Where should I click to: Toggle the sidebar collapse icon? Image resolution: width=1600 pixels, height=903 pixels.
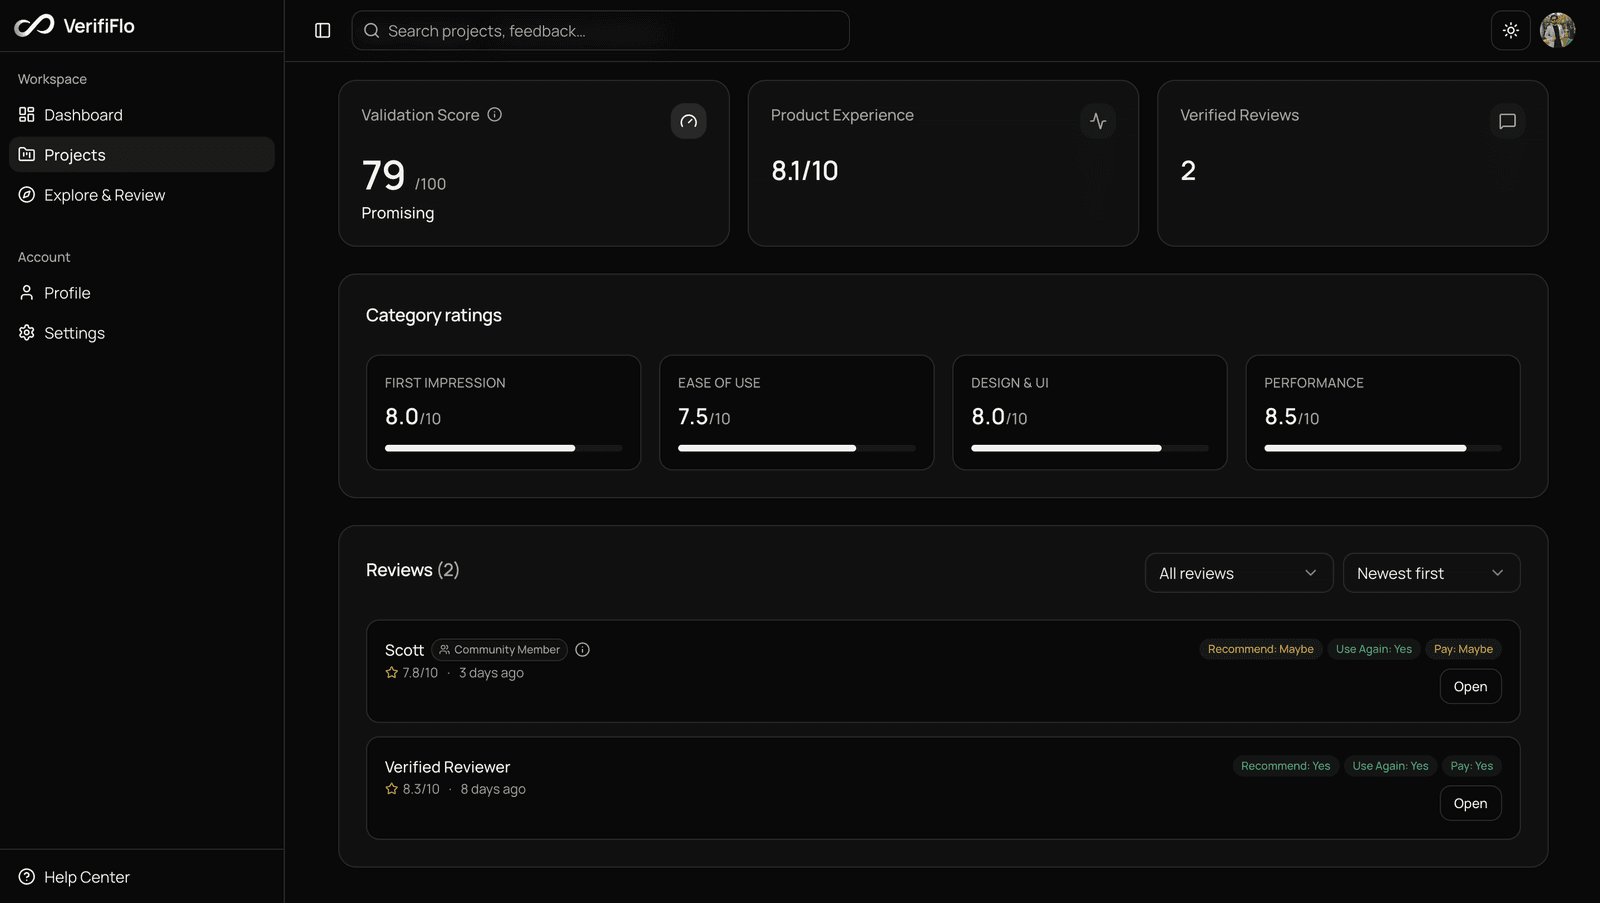[x=322, y=31]
